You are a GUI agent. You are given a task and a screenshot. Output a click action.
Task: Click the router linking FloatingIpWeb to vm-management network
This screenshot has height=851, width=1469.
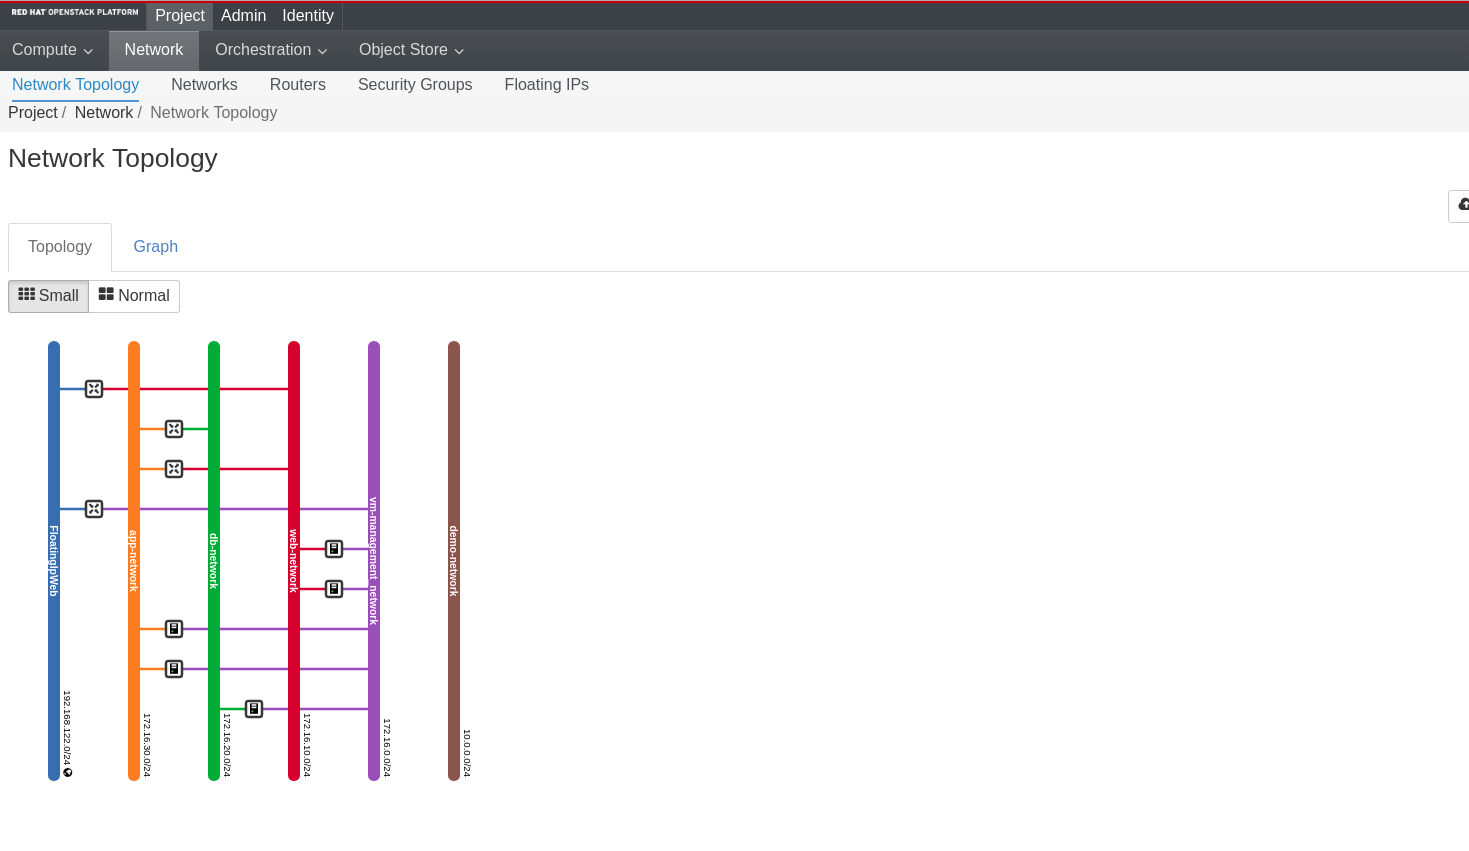[x=94, y=509]
